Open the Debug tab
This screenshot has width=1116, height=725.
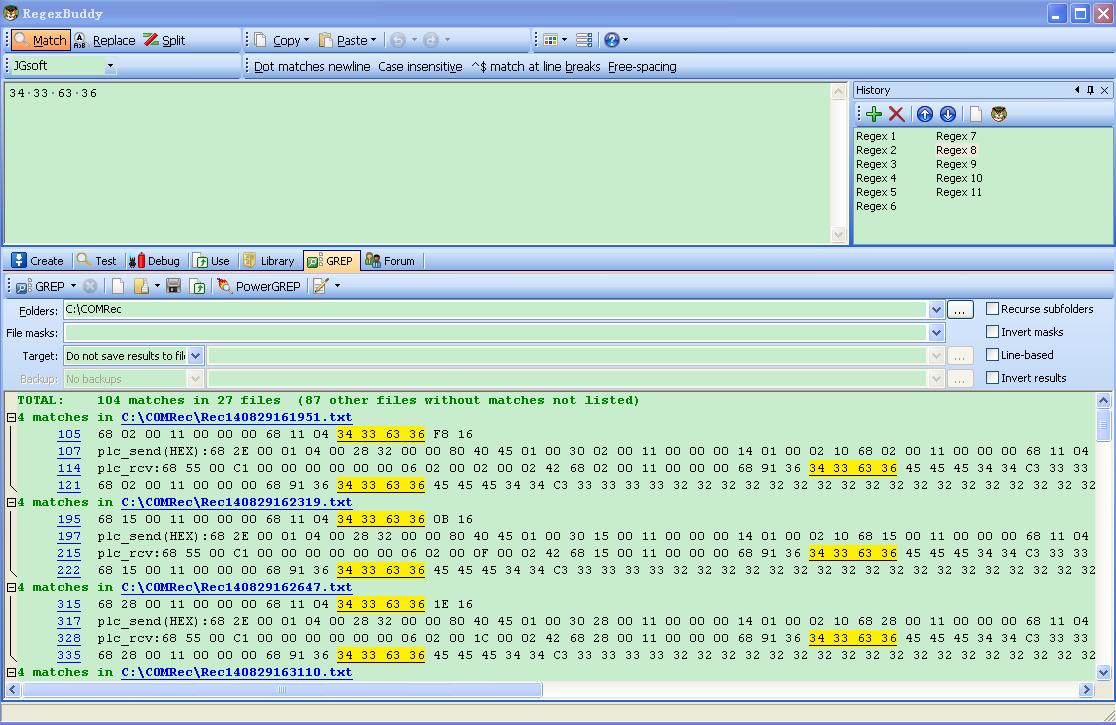154,261
